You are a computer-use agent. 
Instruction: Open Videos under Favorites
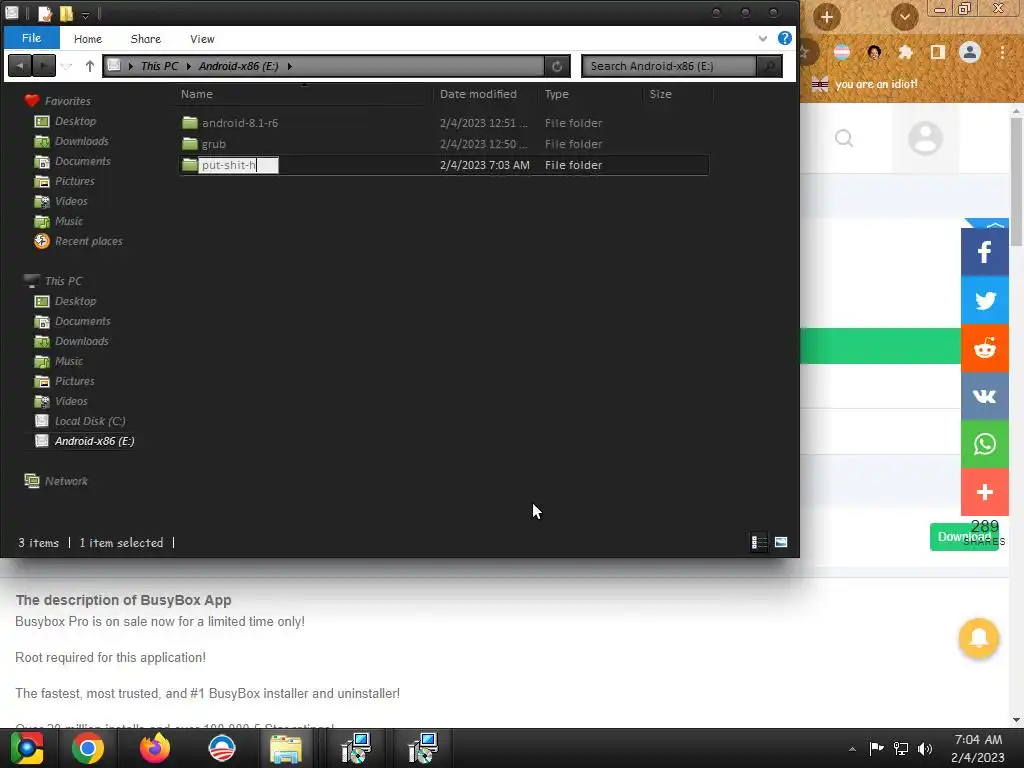pyautogui.click(x=71, y=201)
